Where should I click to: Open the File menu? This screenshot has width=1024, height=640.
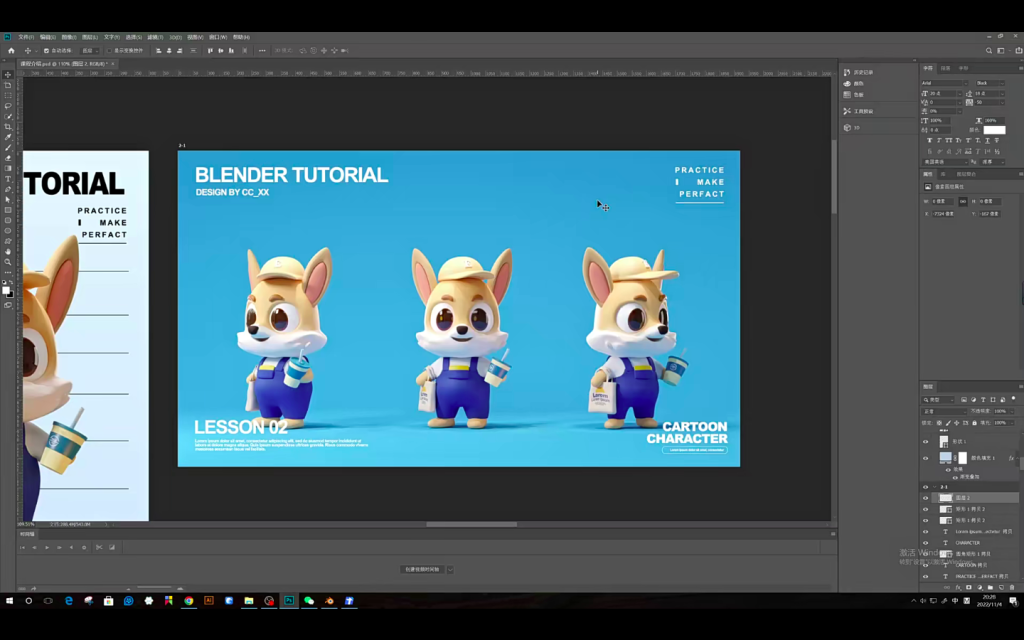(26, 37)
